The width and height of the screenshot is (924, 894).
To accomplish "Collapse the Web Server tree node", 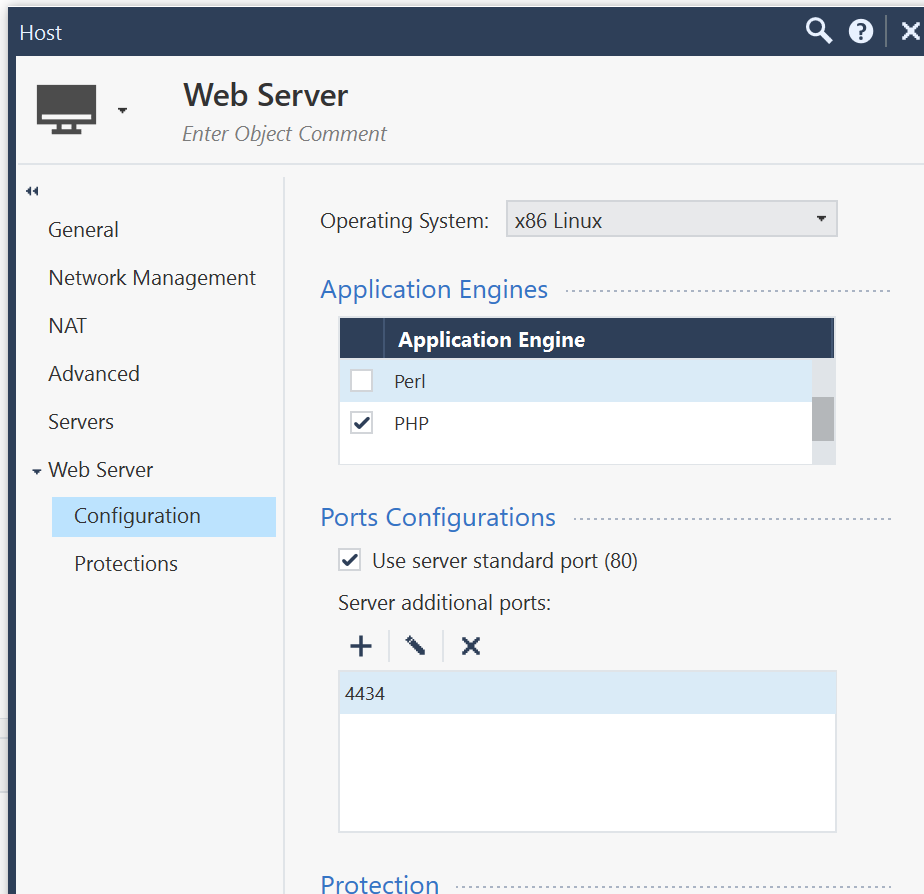I will pos(37,471).
